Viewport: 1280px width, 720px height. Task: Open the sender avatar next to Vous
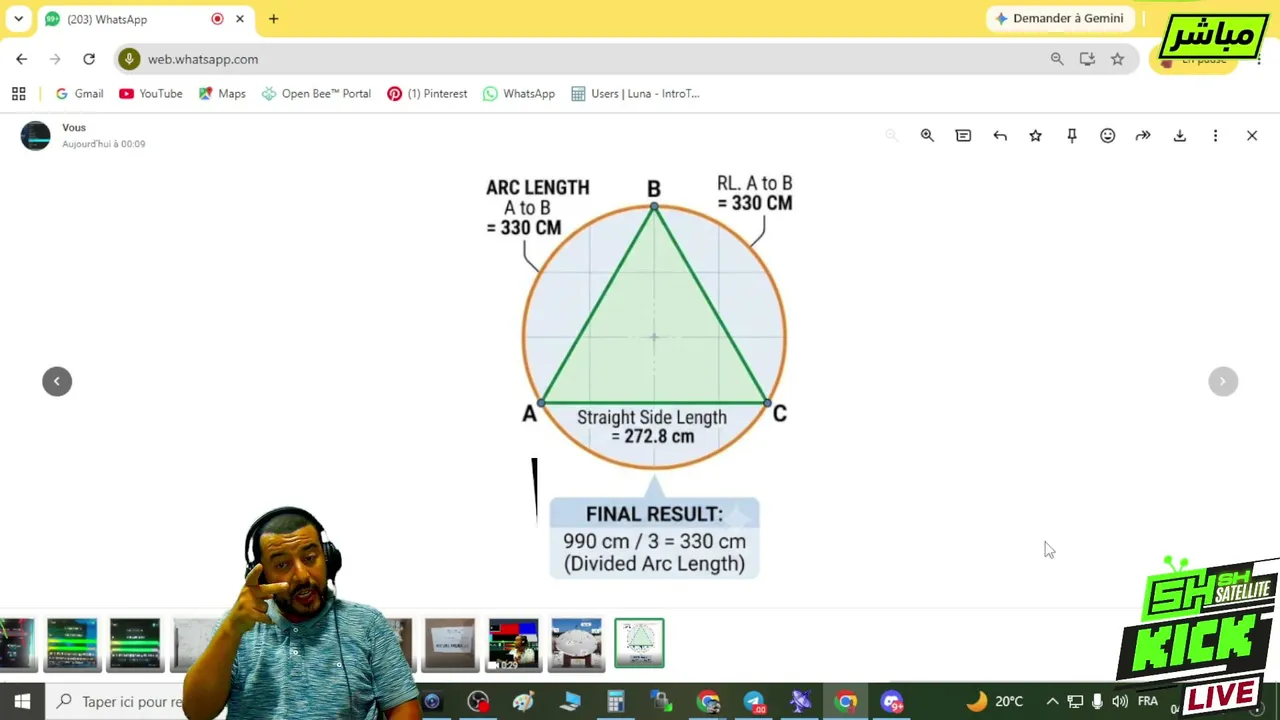pyautogui.click(x=36, y=136)
